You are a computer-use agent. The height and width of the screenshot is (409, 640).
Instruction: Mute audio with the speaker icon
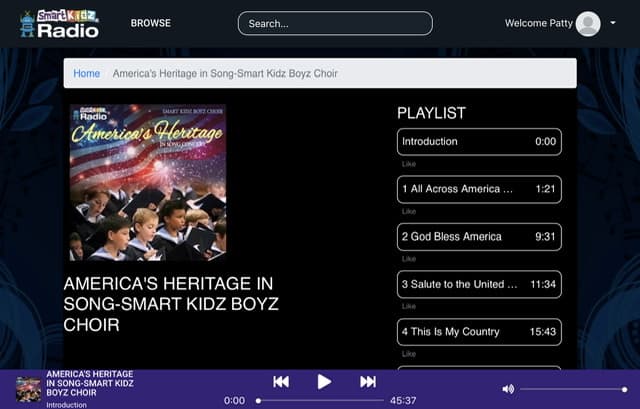(x=508, y=389)
